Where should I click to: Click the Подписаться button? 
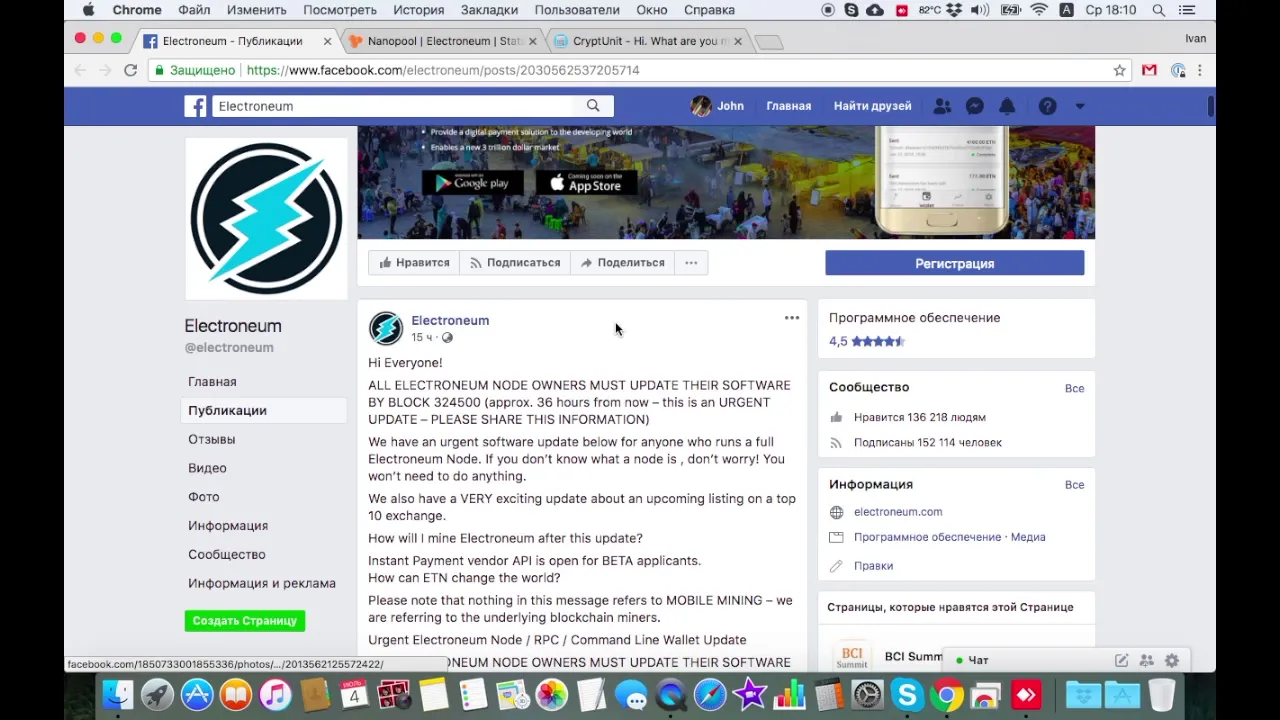pyautogui.click(x=515, y=263)
